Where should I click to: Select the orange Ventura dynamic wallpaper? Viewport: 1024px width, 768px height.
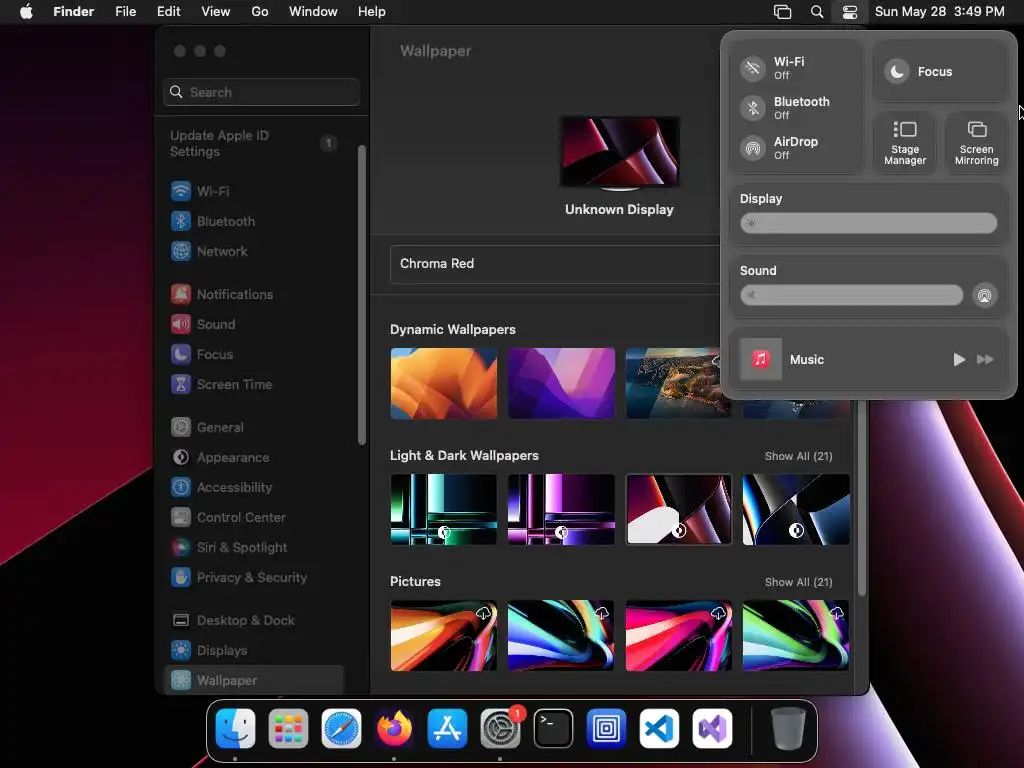tap(443, 383)
